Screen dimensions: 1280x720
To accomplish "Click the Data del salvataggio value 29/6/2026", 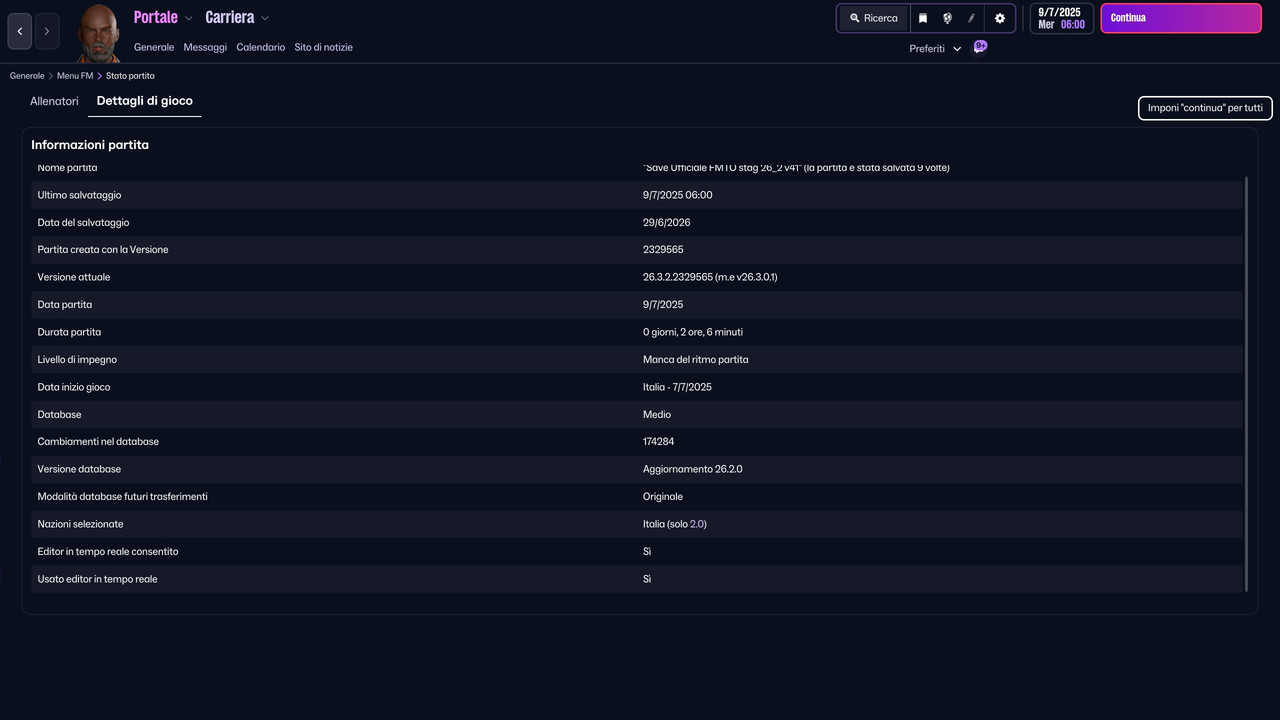I will 667,222.
